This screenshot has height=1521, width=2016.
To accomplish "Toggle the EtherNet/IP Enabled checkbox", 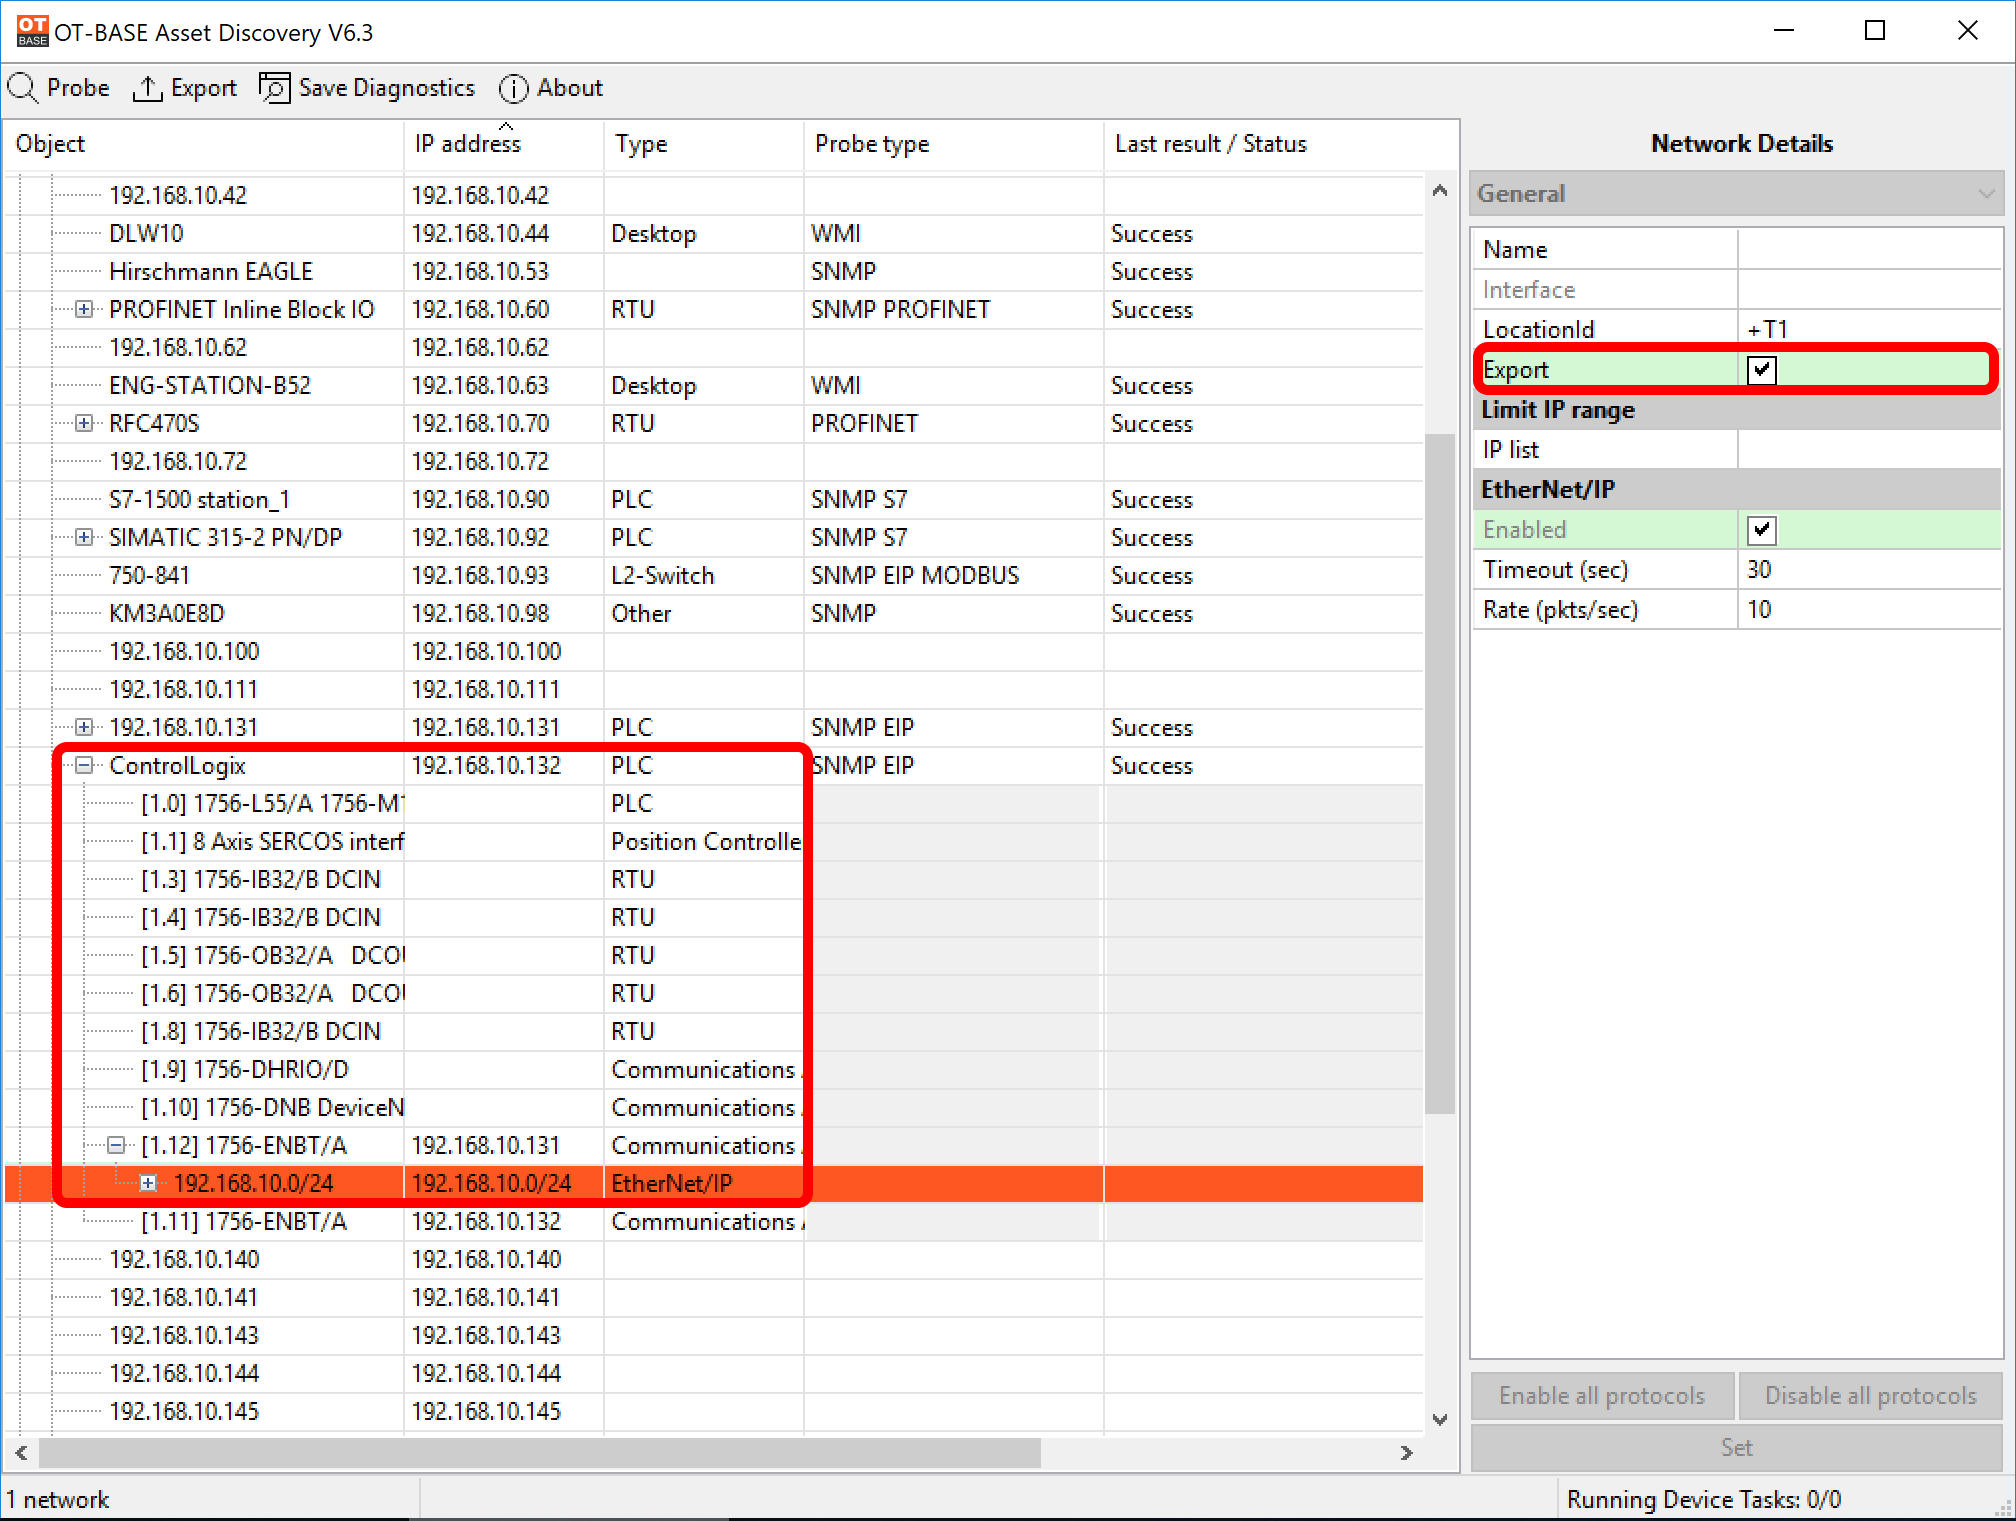I will [x=1762, y=530].
